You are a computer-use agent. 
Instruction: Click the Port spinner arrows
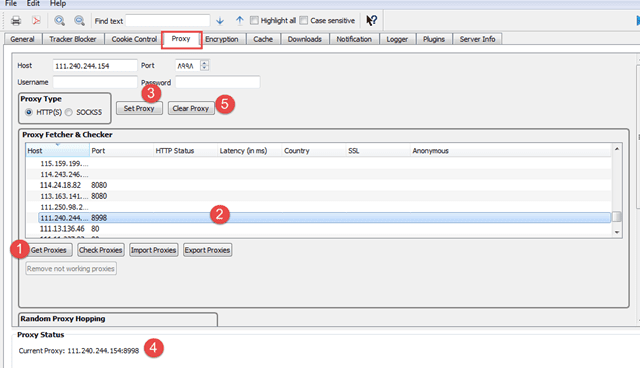(x=204, y=65)
